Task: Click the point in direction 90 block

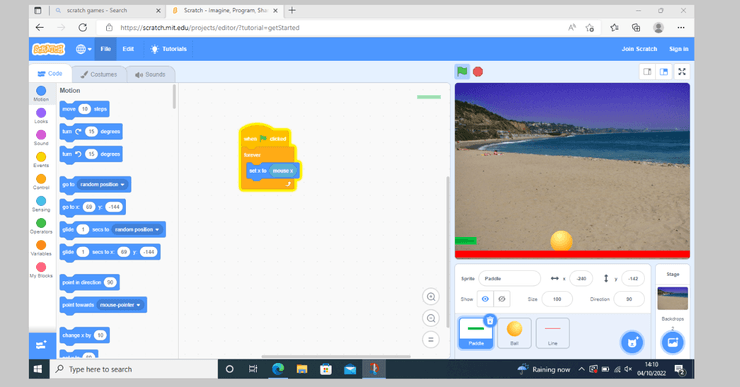Action: pos(89,282)
